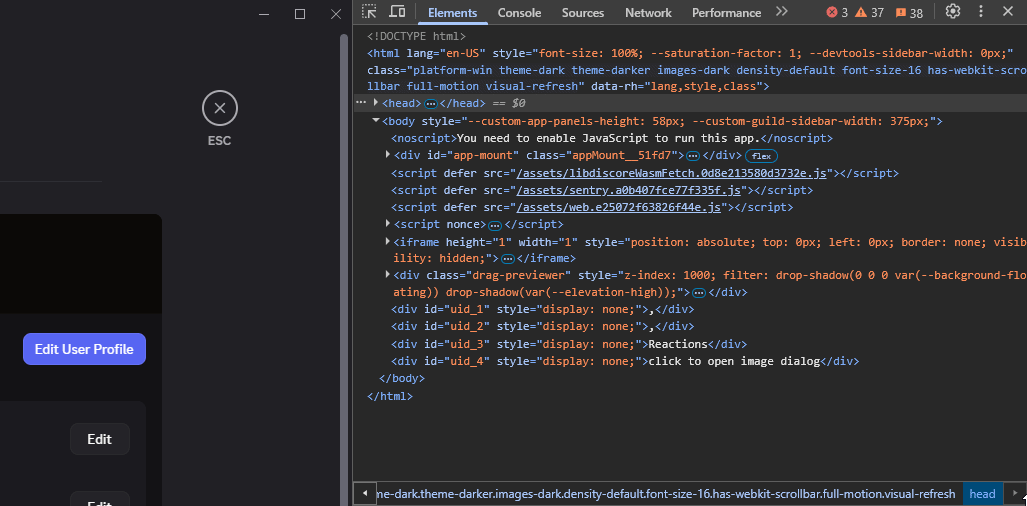The width and height of the screenshot is (1027, 506).
Task: Switch to the Network tab
Action: (x=648, y=12)
